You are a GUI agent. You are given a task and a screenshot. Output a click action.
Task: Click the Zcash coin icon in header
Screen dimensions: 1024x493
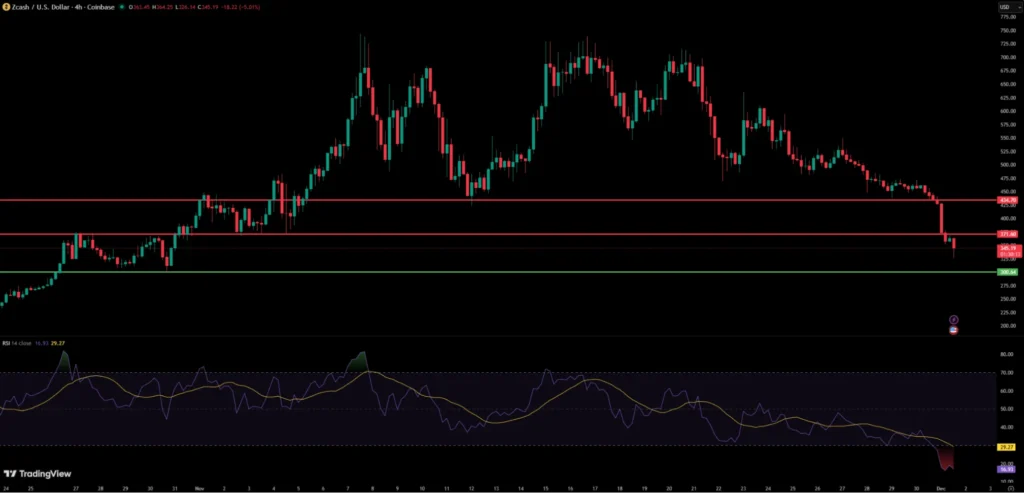point(6,8)
